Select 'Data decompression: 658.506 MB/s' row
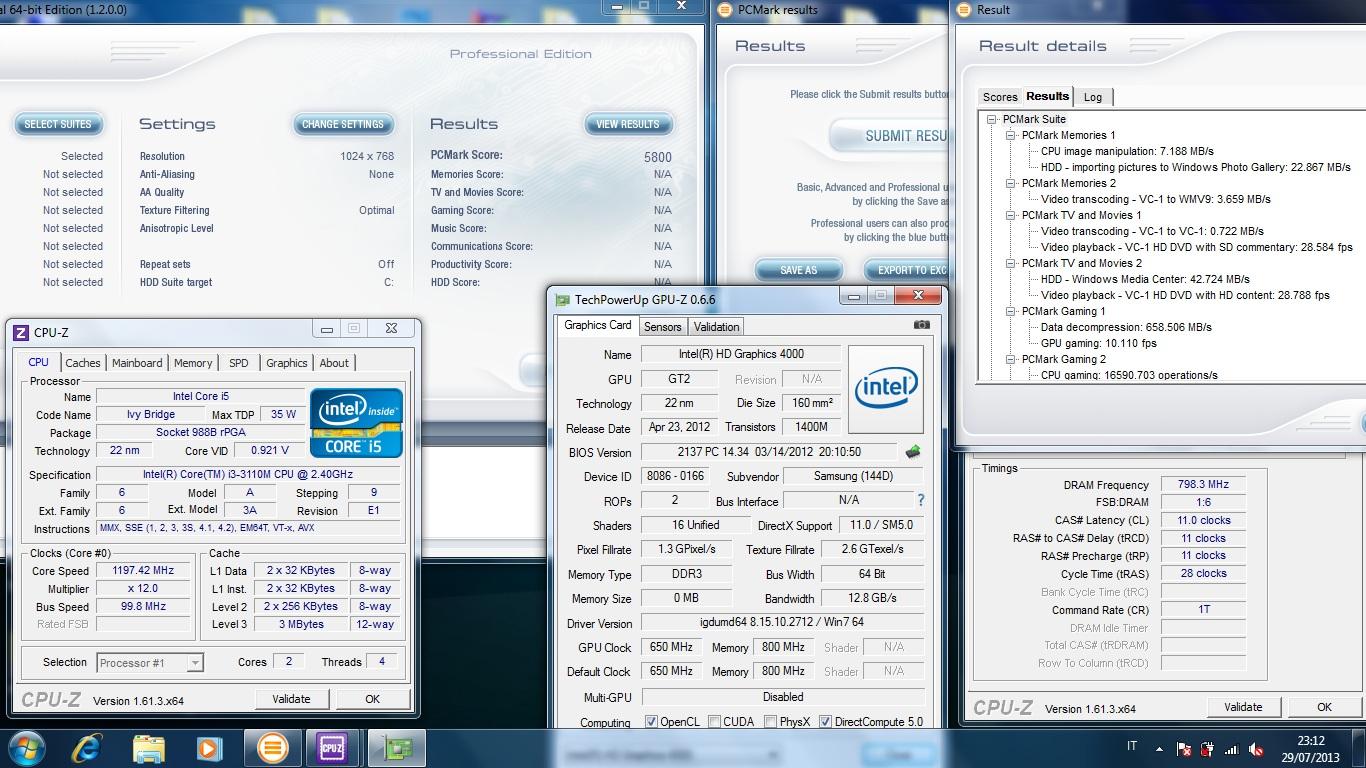This screenshot has width=1366, height=768. [x=1126, y=327]
